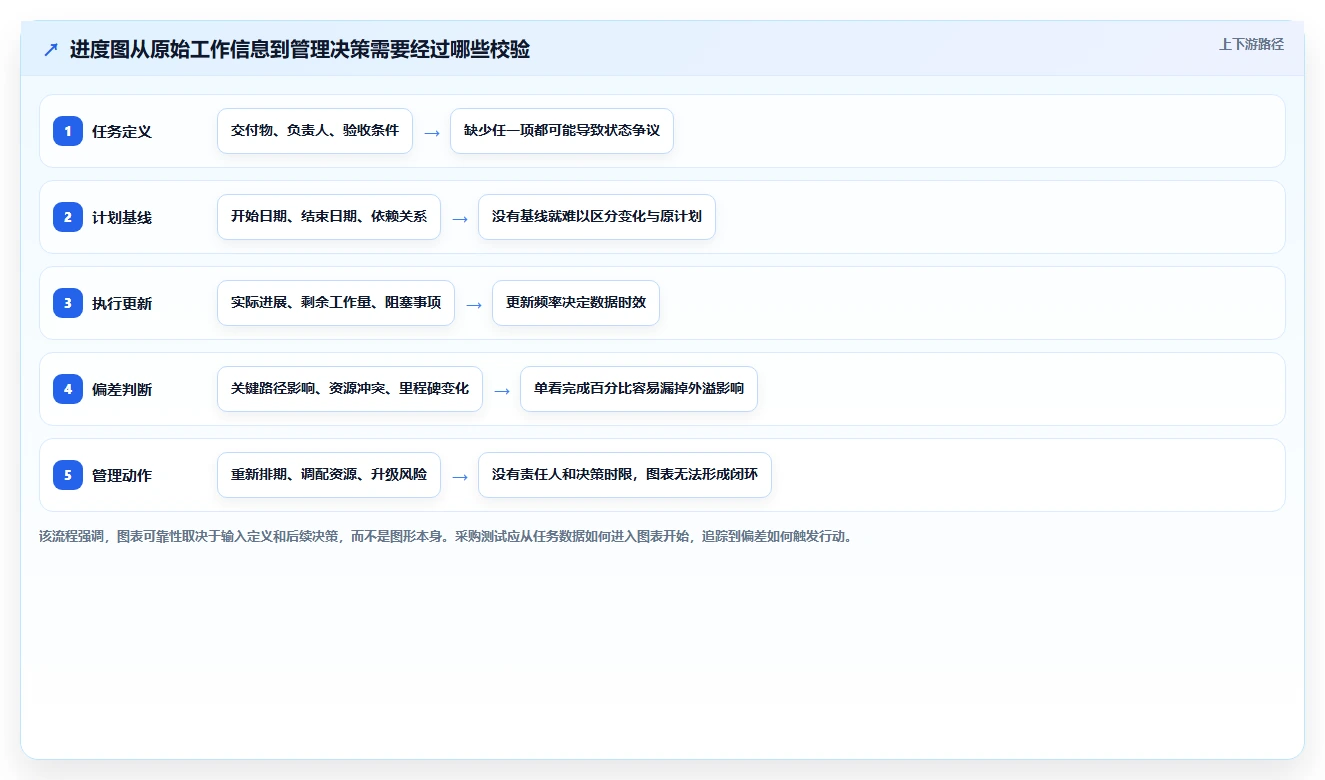Select the 任务定义 step label
This screenshot has height=780, width=1325.
pos(122,132)
